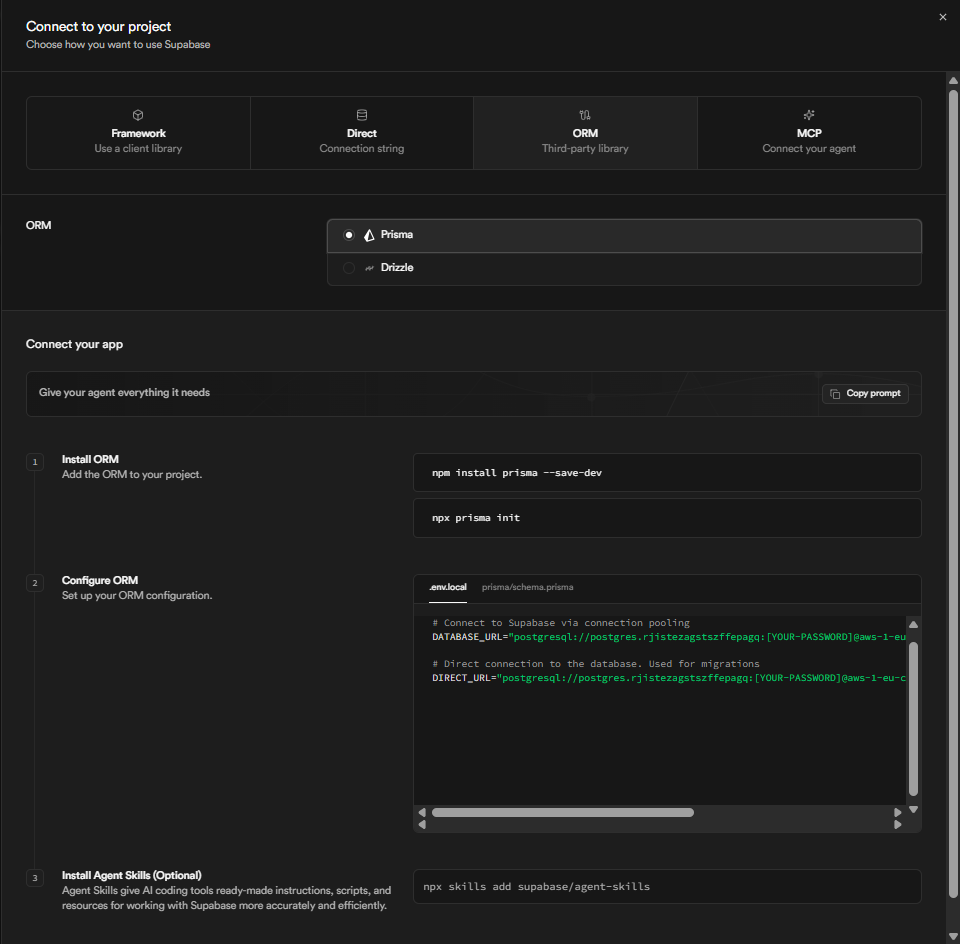Screen dimensions: 960x944
Task: Click the horizontal scrollbar of code block
Action: click(563, 812)
